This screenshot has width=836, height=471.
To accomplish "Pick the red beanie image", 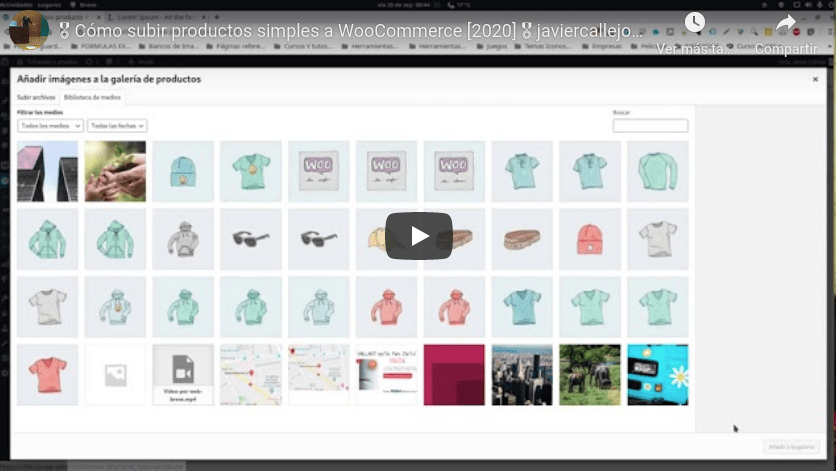I will pyautogui.click(x=590, y=239).
